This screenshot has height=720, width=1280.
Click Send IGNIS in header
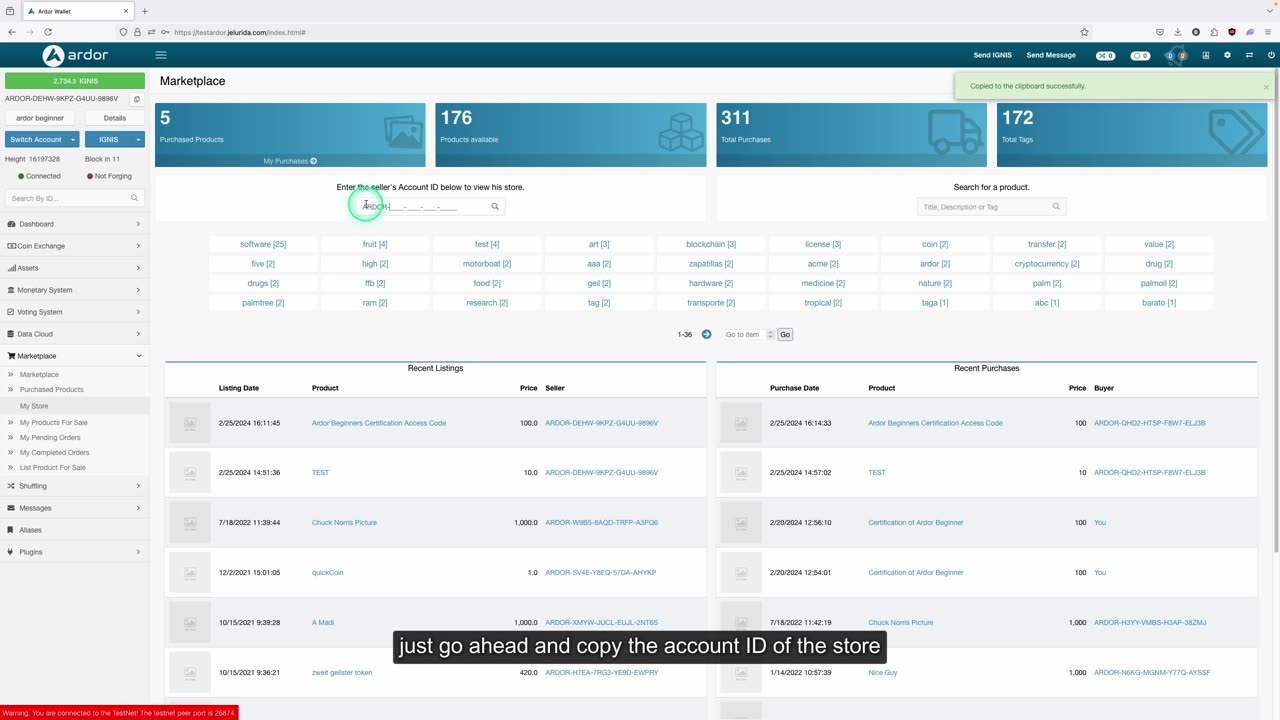[x=993, y=55]
